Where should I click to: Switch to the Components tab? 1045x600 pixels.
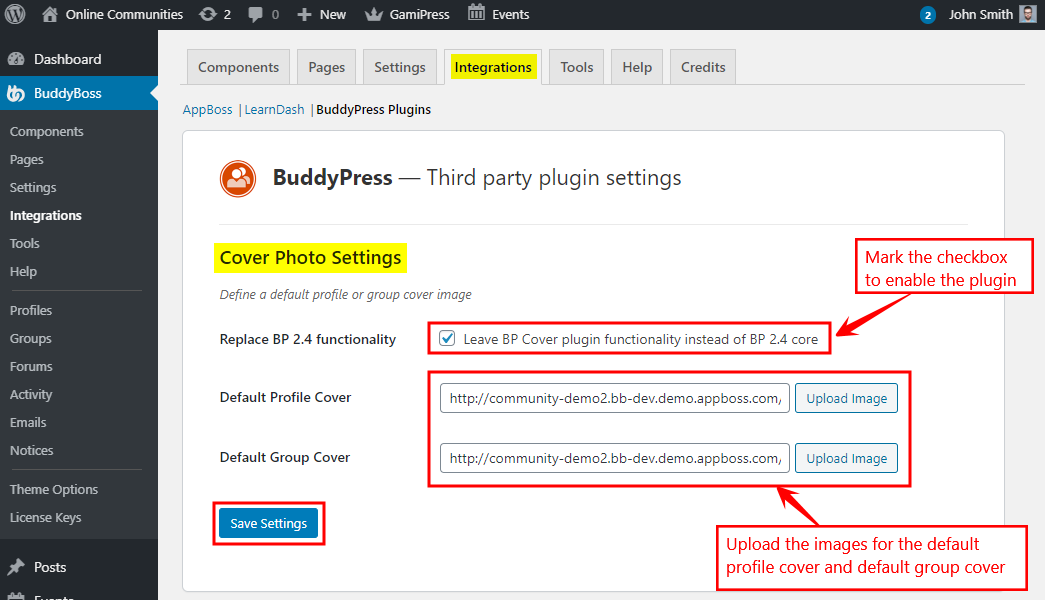pos(238,67)
